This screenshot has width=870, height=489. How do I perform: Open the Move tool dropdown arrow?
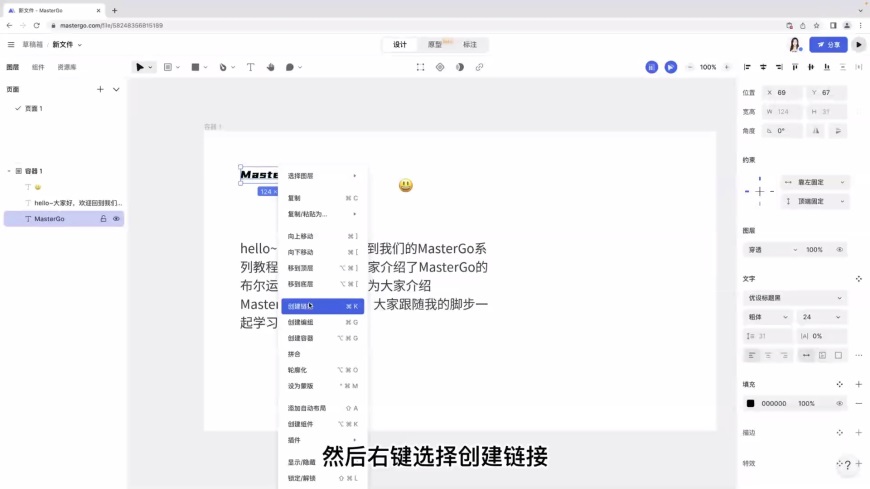150,68
